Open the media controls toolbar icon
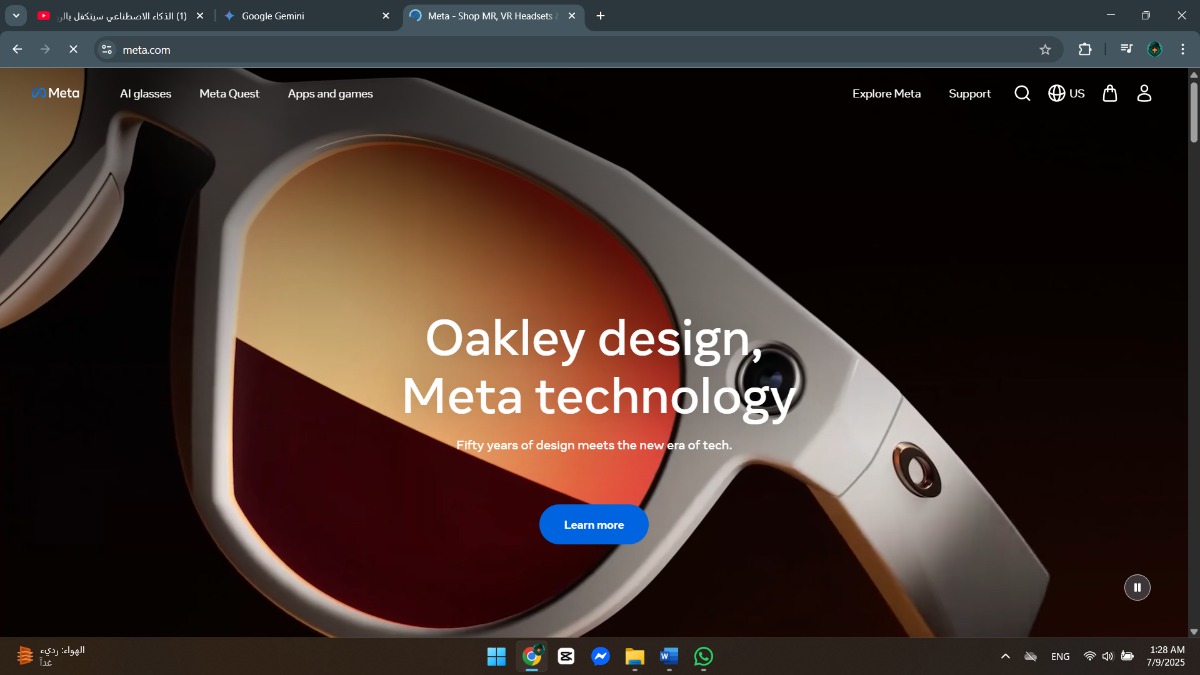Image resolution: width=1200 pixels, height=675 pixels. click(x=1126, y=49)
